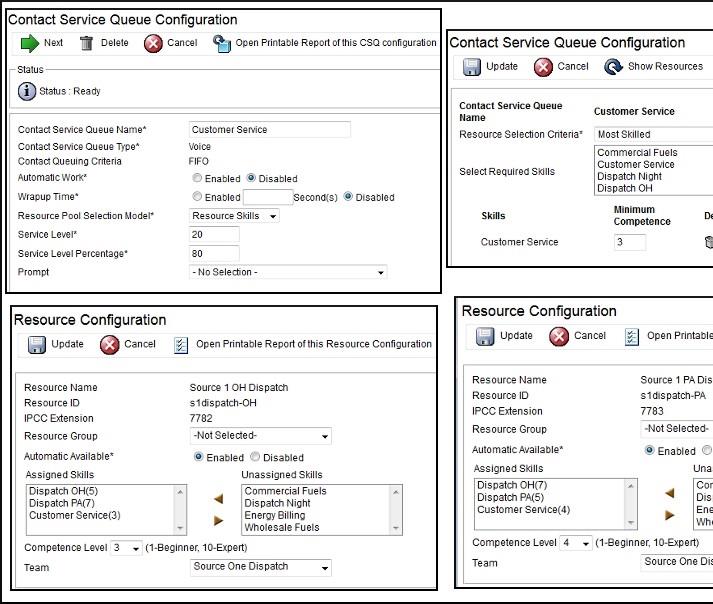This screenshot has height=604, width=713.
Task: Click printable report checklist icon for s1dispatch-PA
Action: [x=632, y=337]
